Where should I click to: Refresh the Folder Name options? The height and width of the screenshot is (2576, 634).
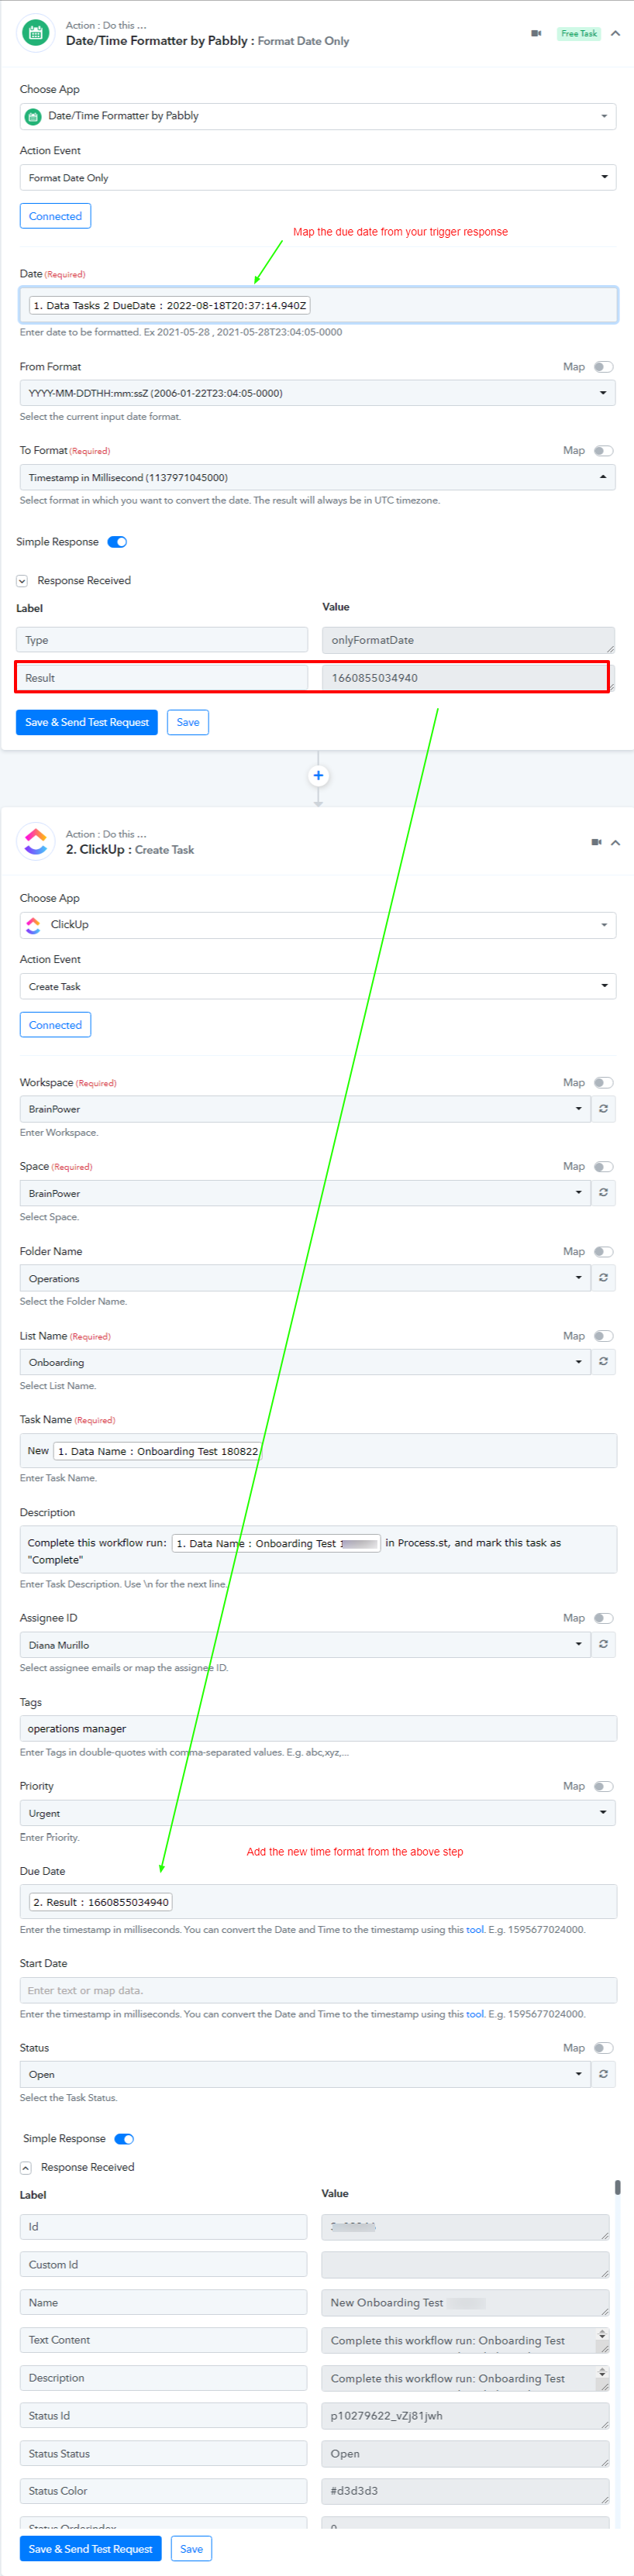[x=603, y=1277]
